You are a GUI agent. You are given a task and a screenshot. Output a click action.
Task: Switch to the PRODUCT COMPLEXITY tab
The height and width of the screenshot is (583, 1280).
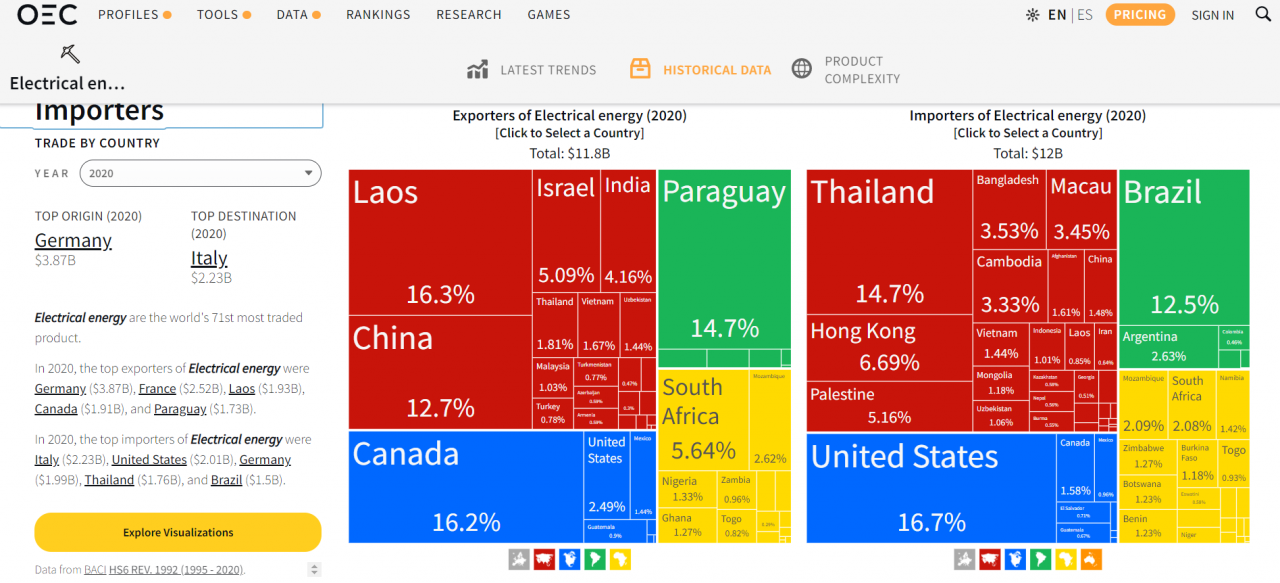(x=846, y=70)
